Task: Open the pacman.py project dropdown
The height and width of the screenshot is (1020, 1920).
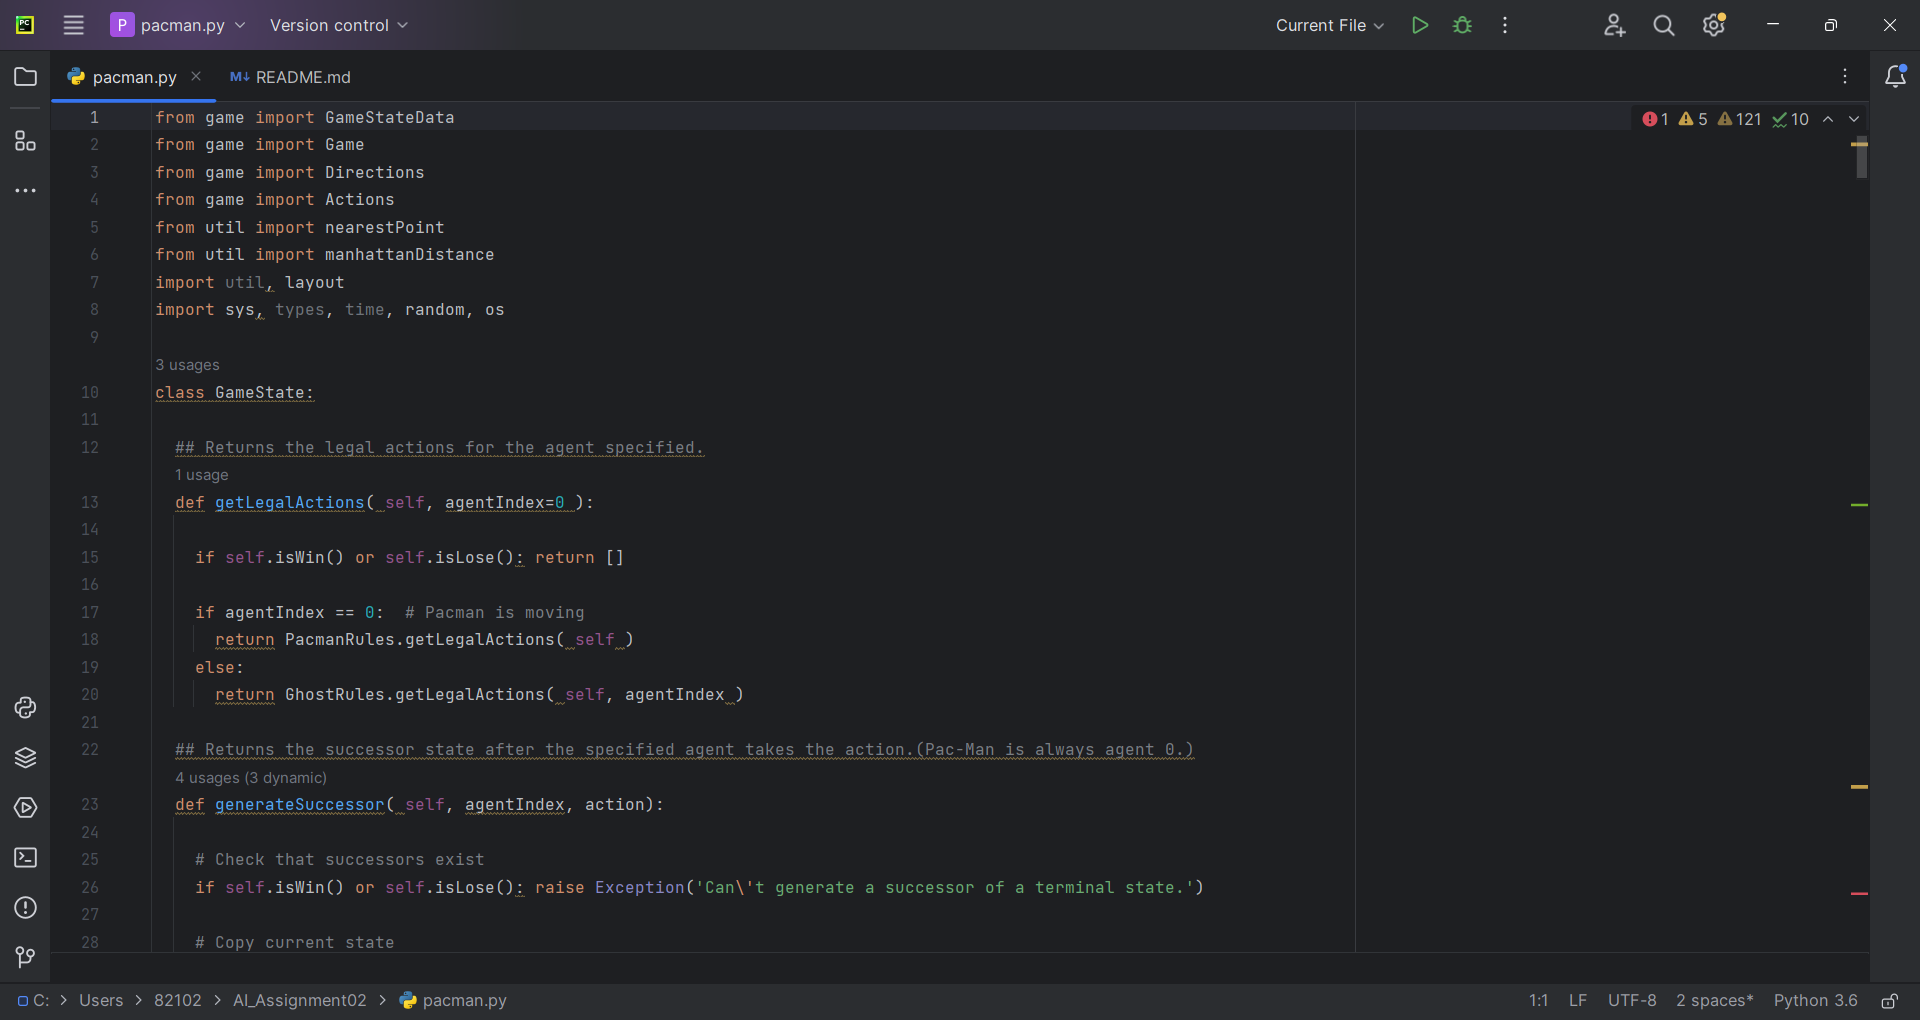Action: (178, 25)
